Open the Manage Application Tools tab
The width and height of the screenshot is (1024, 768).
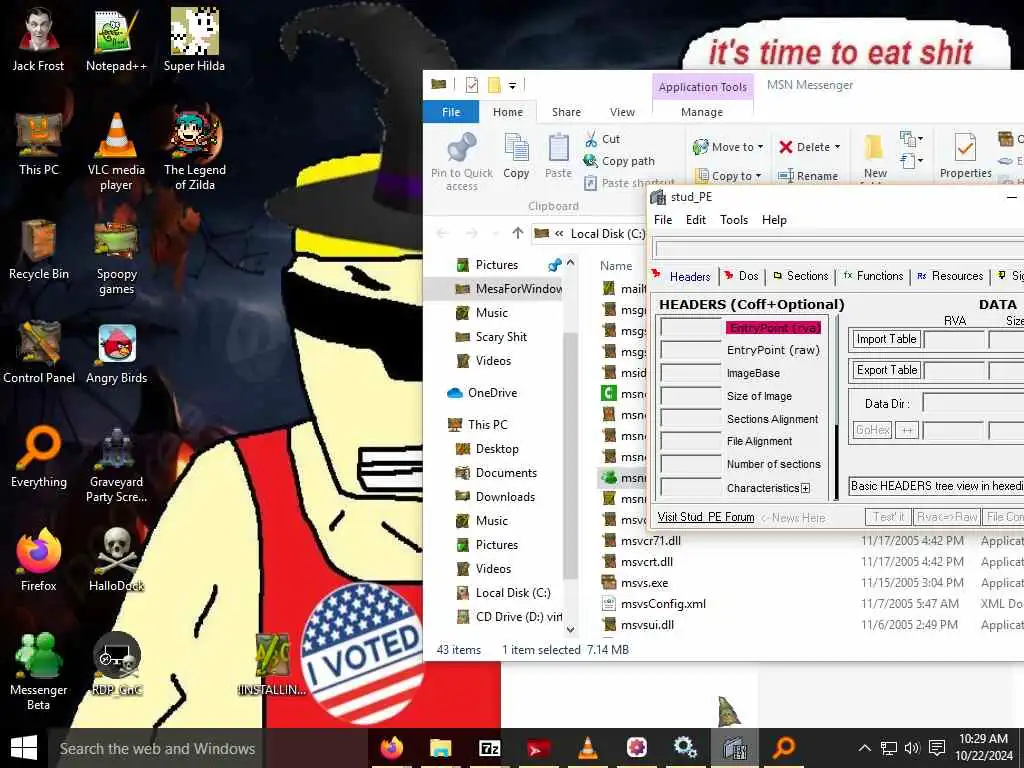(x=702, y=112)
